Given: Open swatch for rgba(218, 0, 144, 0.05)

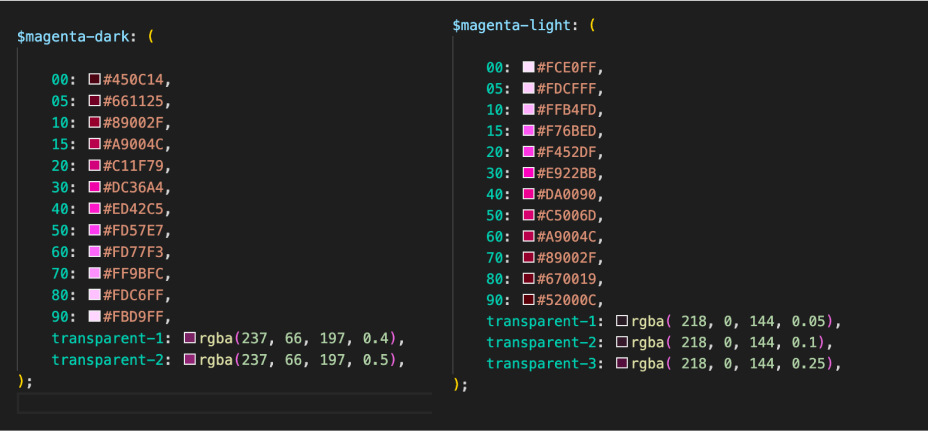Looking at the screenshot, I should tap(622, 321).
